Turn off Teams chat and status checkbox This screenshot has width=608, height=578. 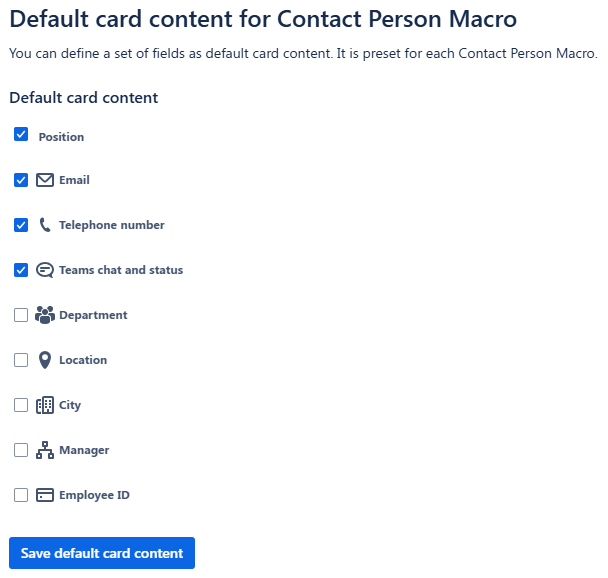coord(21,270)
